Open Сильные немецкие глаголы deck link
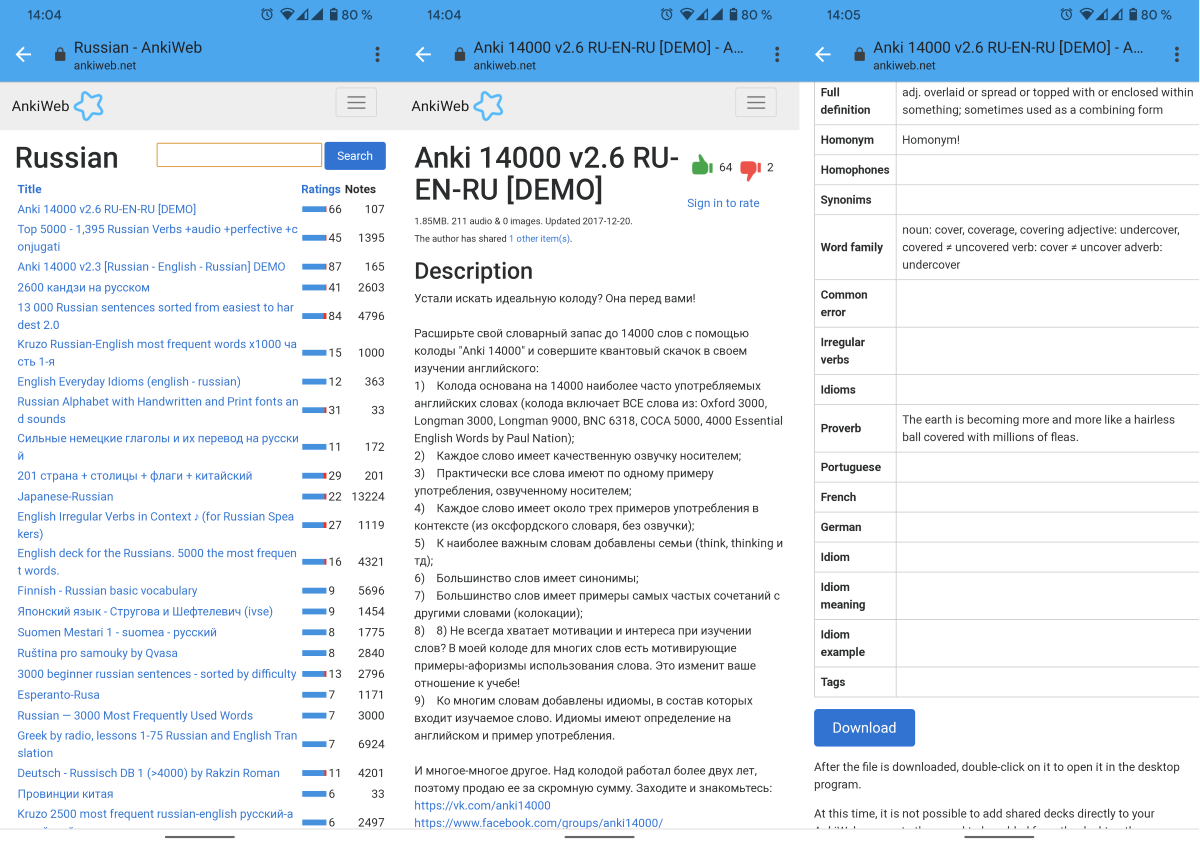The height and width of the screenshot is (844, 1200). [x=158, y=447]
